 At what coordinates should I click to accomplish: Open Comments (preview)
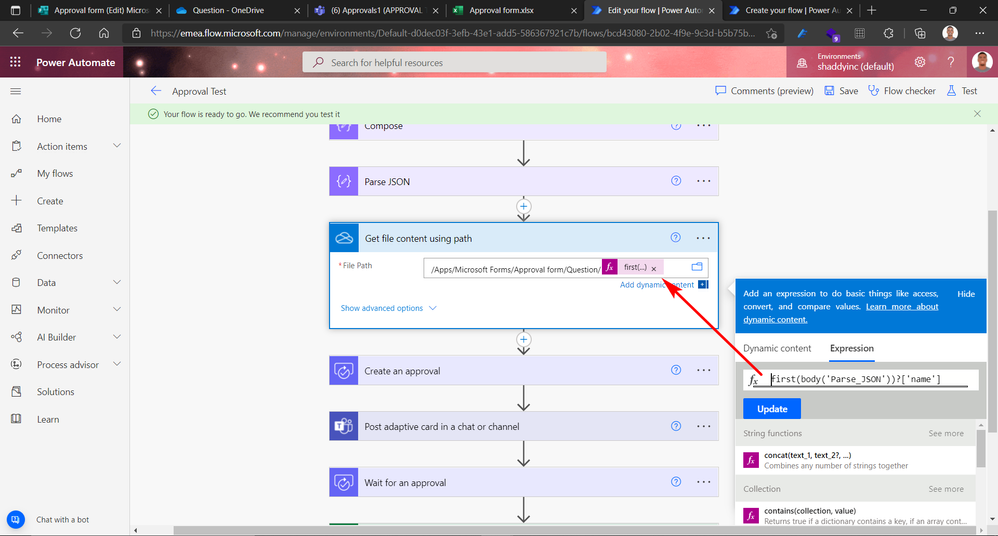[764, 91]
